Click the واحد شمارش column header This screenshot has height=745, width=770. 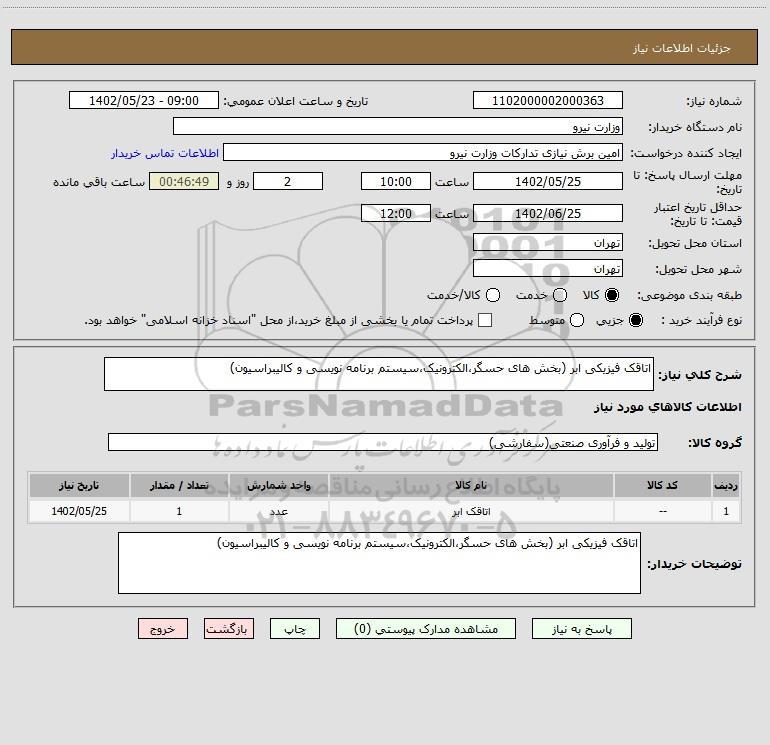tap(278, 485)
